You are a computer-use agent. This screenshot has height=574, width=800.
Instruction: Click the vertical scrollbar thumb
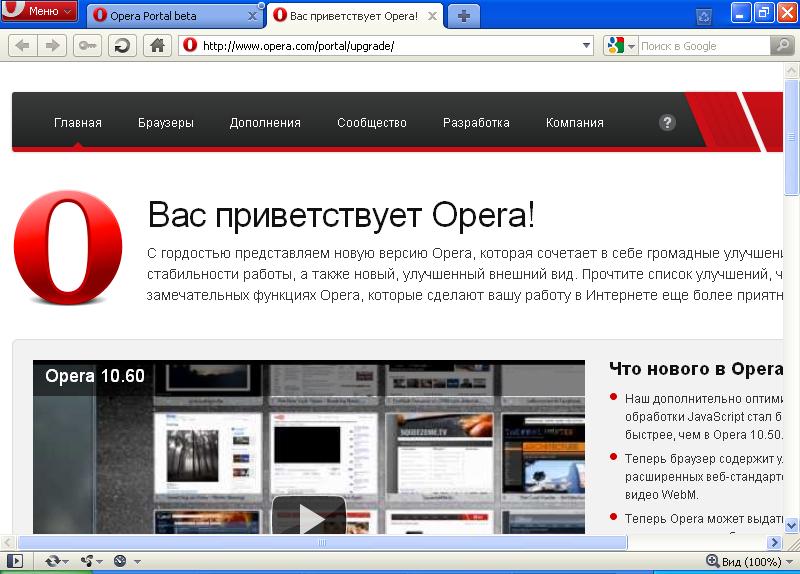791,137
